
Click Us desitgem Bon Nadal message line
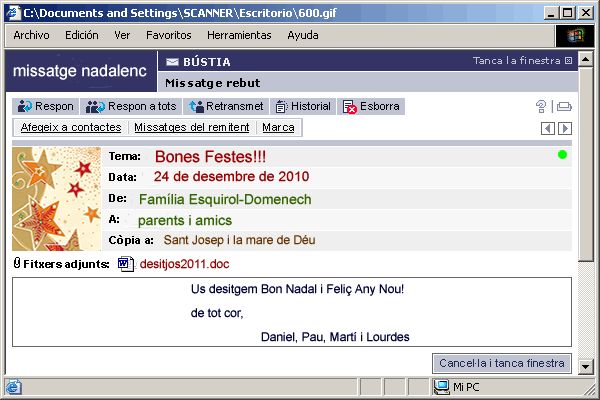tap(297, 289)
